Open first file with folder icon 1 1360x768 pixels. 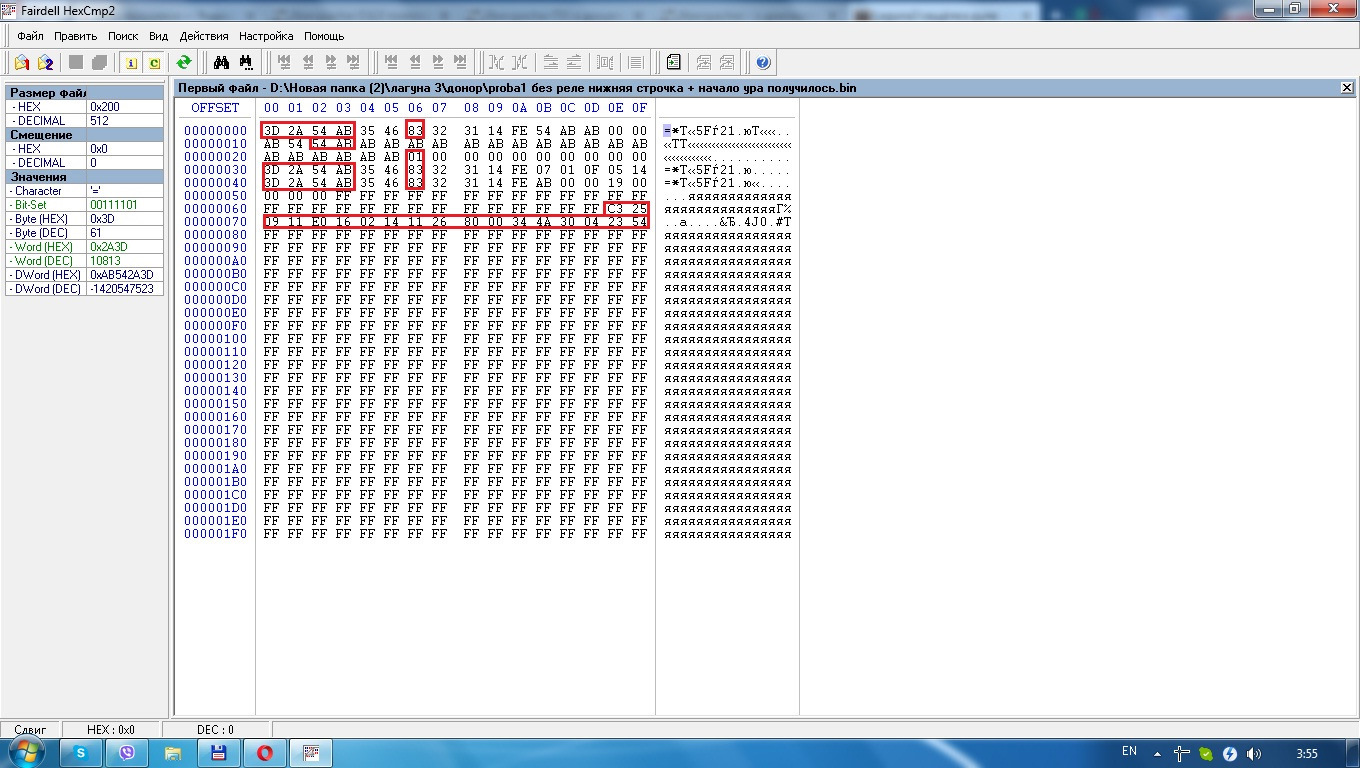22,62
